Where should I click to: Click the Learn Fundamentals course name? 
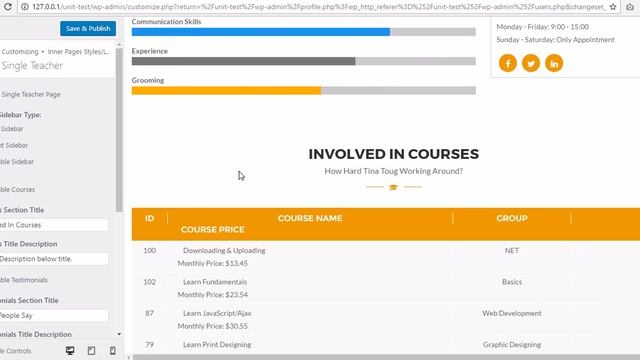(x=215, y=282)
